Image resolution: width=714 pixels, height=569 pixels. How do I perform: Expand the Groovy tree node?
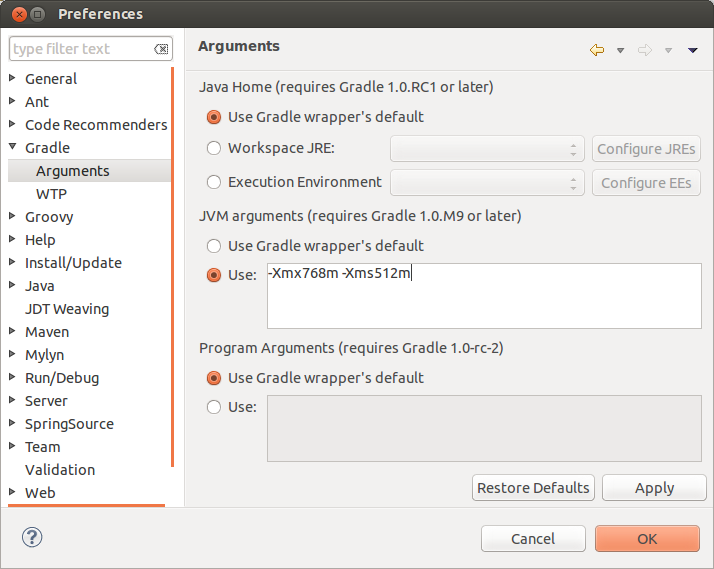click(x=12, y=216)
